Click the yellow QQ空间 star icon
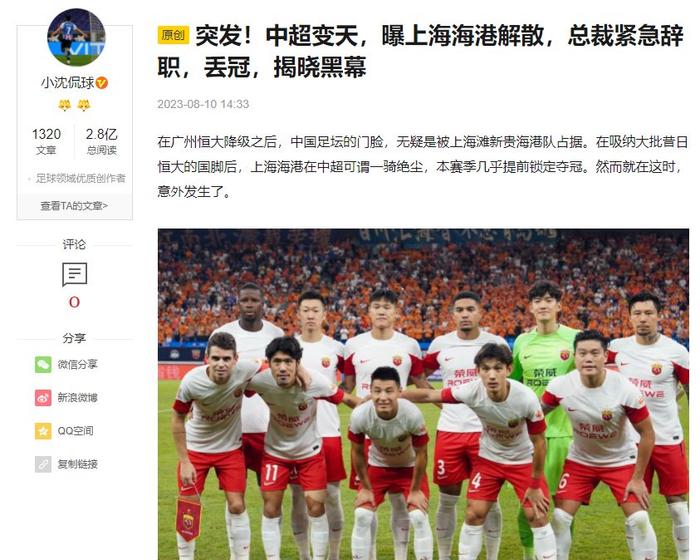The width and height of the screenshot is (700, 560). [43, 431]
